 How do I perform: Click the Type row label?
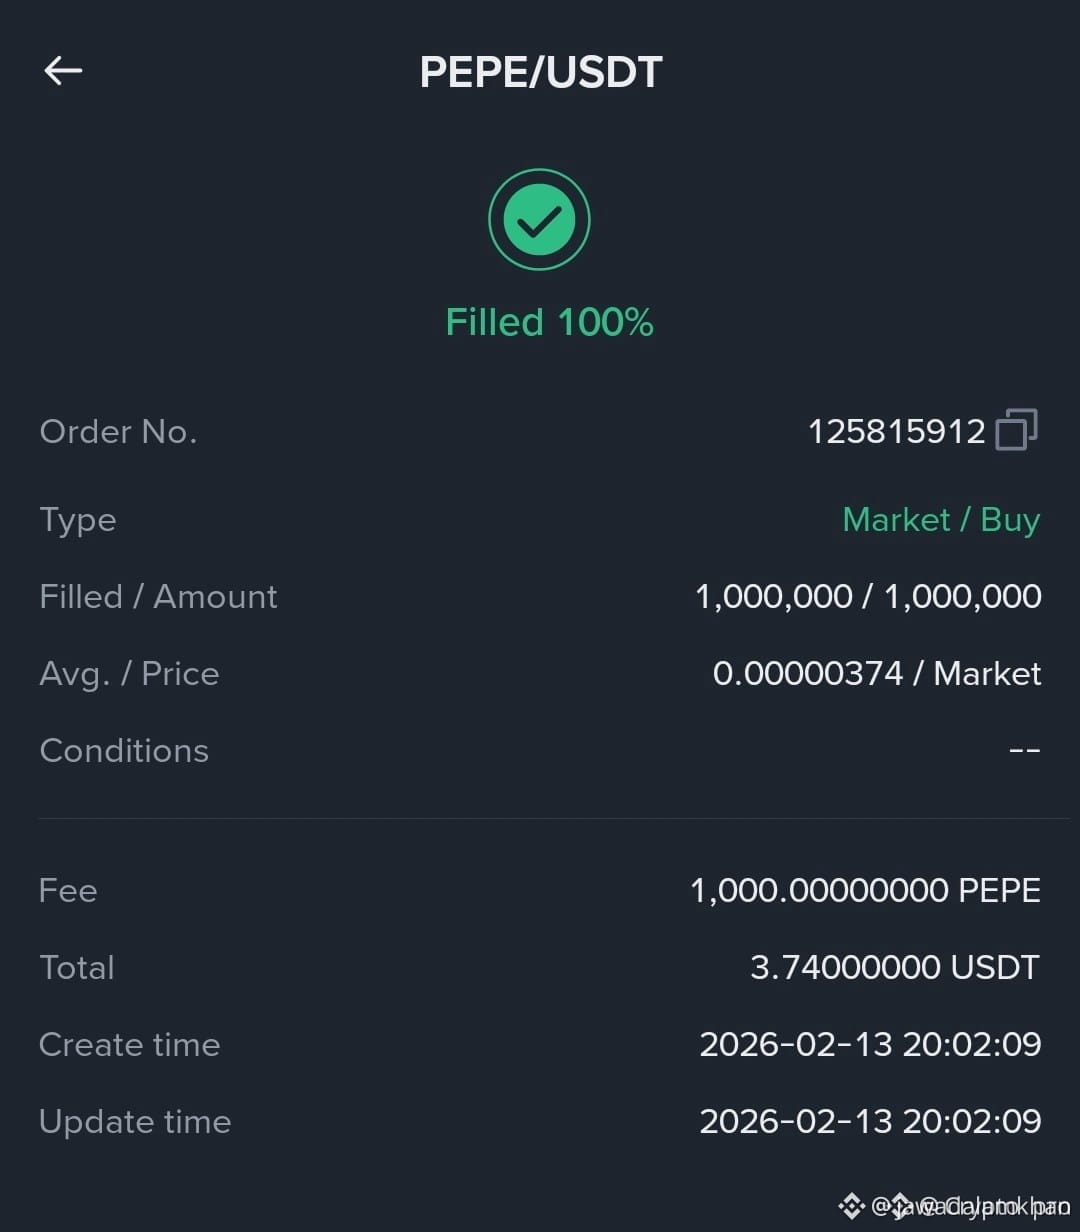point(78,520)
